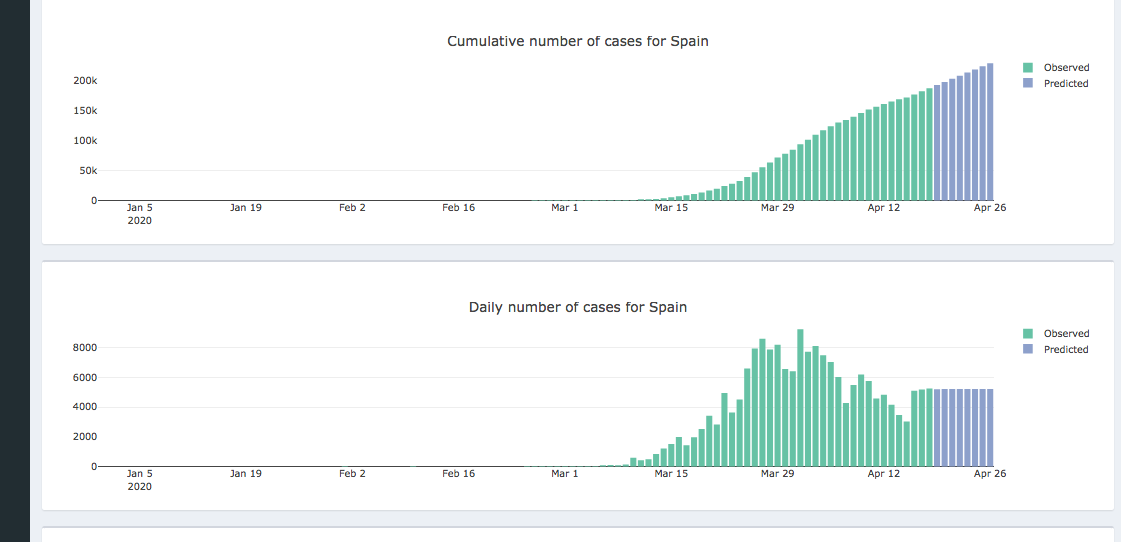Click the '200k' y-axis tick label
Image resolution: width=1121 pixels, height=542 pixels.
click(84, 81)
